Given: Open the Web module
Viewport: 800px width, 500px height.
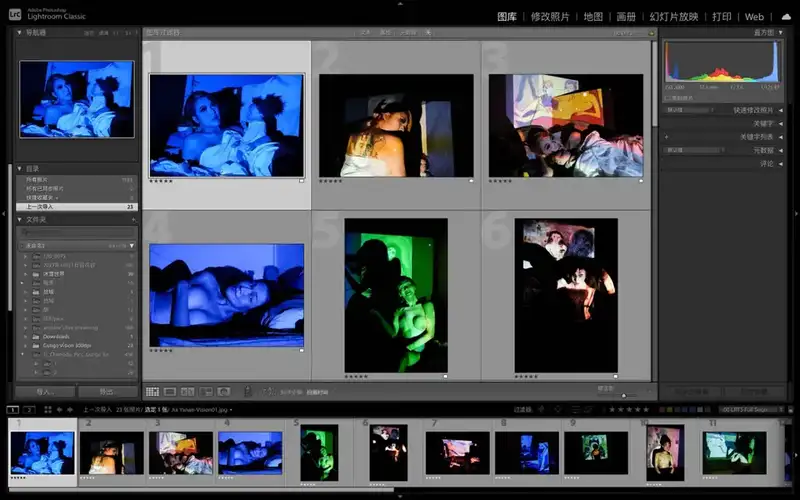Looking at the screenshot, I should coord(754,17).
